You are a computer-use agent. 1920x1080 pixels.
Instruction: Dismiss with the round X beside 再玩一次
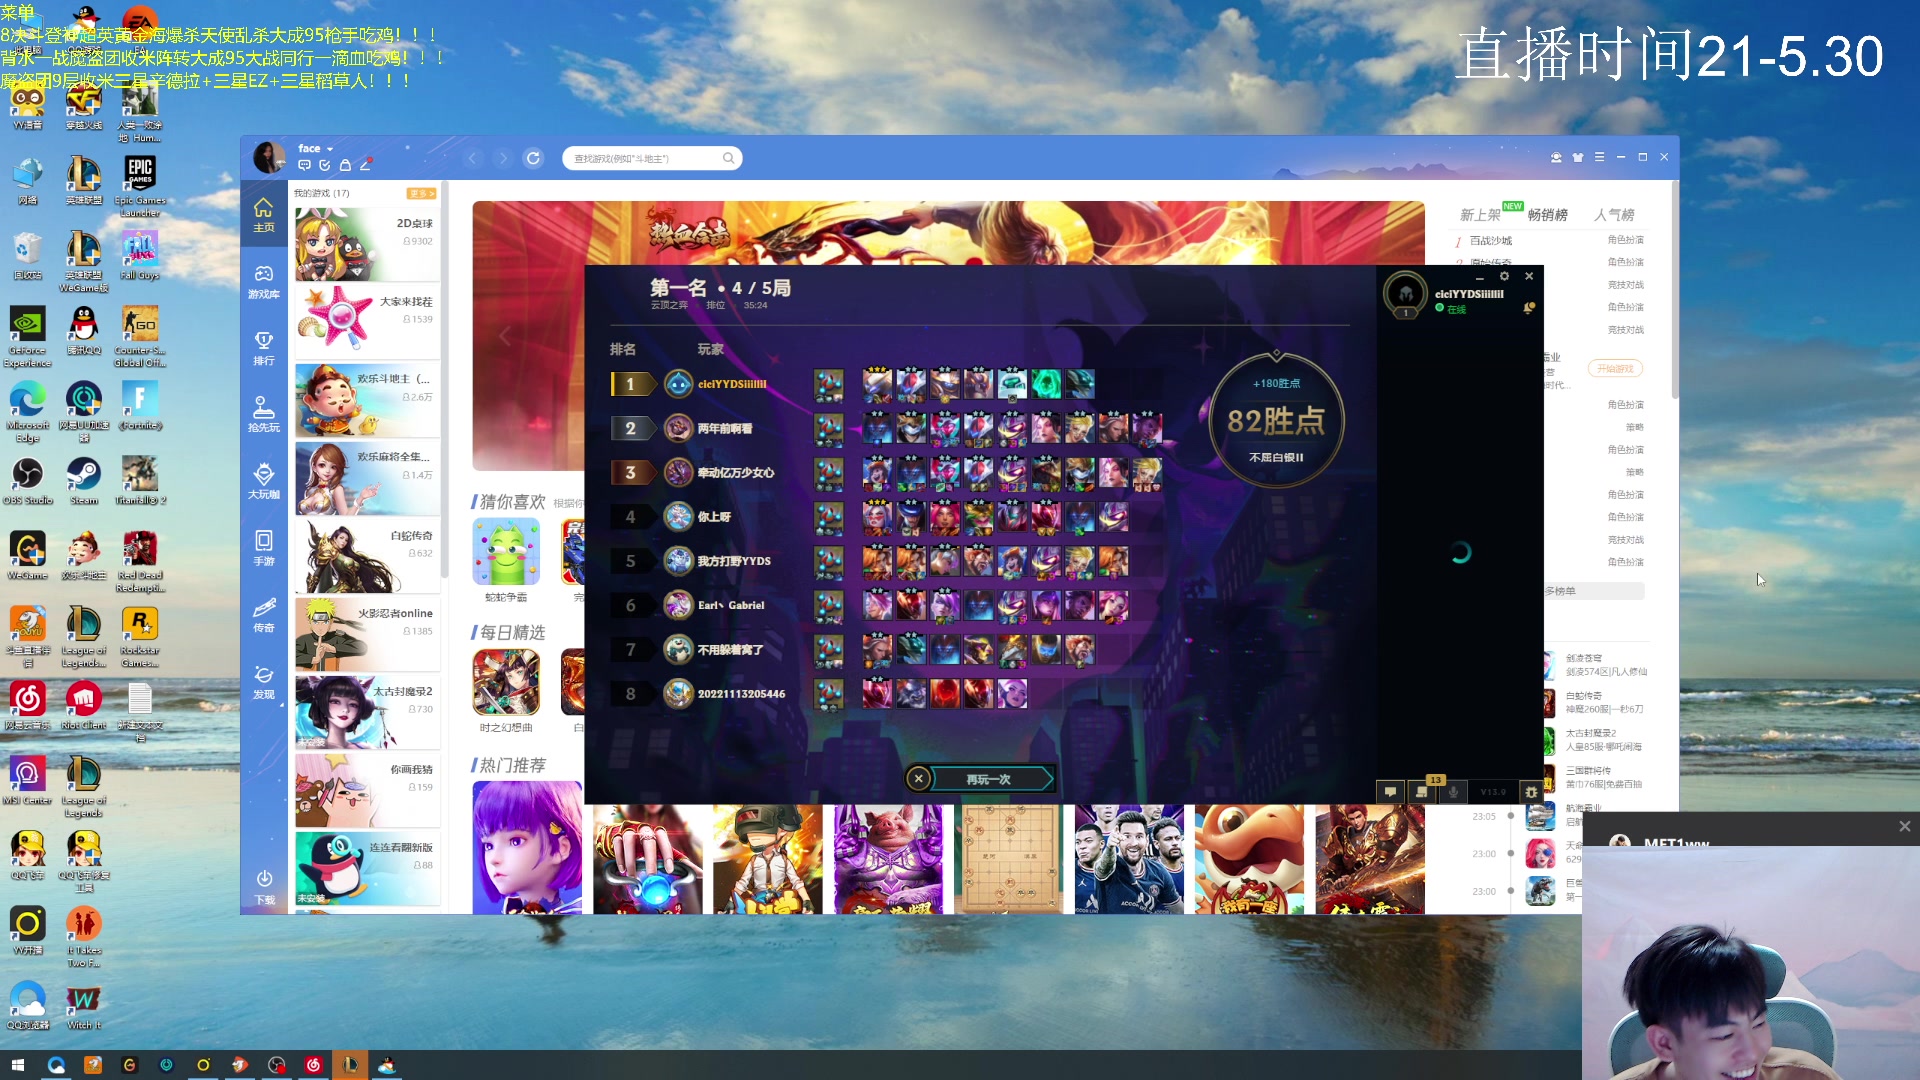918,778
